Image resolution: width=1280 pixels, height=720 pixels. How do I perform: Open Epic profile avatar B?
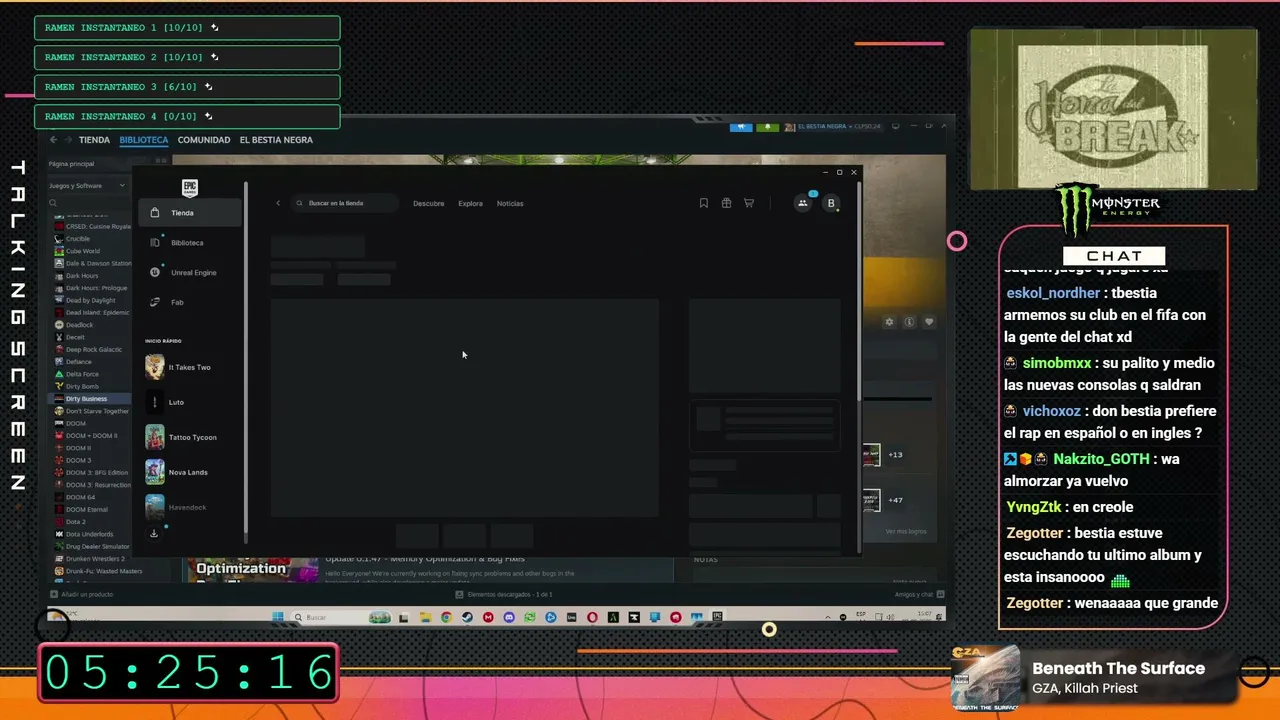(830, 203)
